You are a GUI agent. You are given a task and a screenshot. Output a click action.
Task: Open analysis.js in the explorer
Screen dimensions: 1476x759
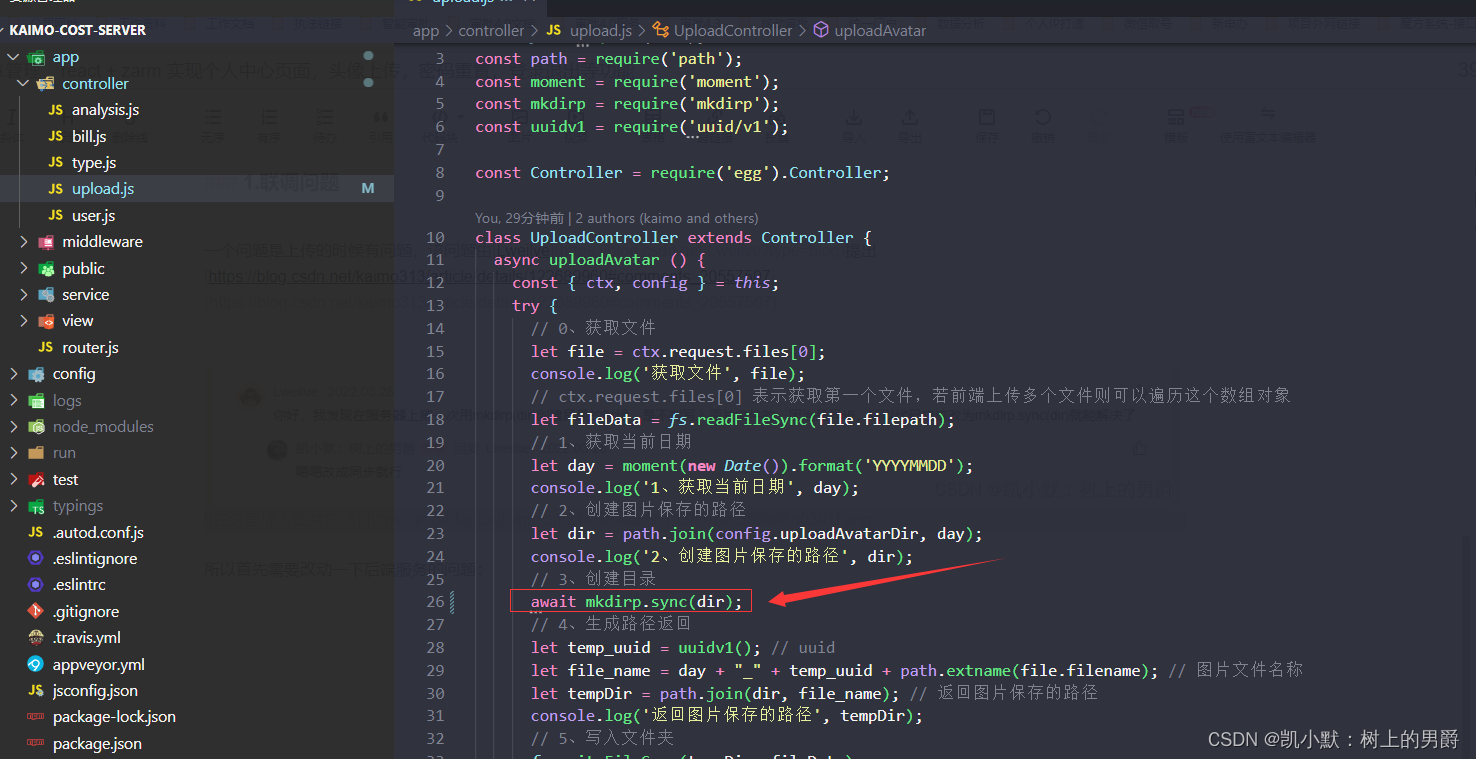(x=105, y=110)
